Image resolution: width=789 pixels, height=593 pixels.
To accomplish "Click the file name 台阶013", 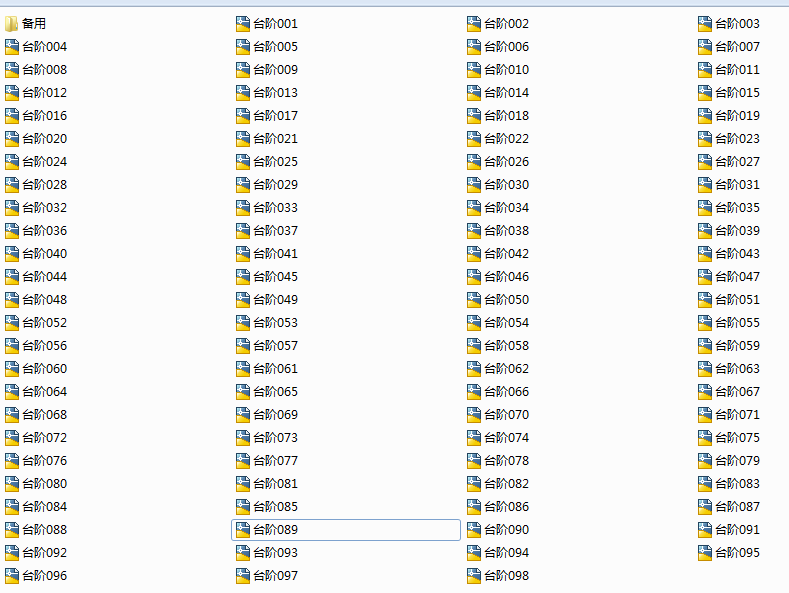I will point(275,93).
